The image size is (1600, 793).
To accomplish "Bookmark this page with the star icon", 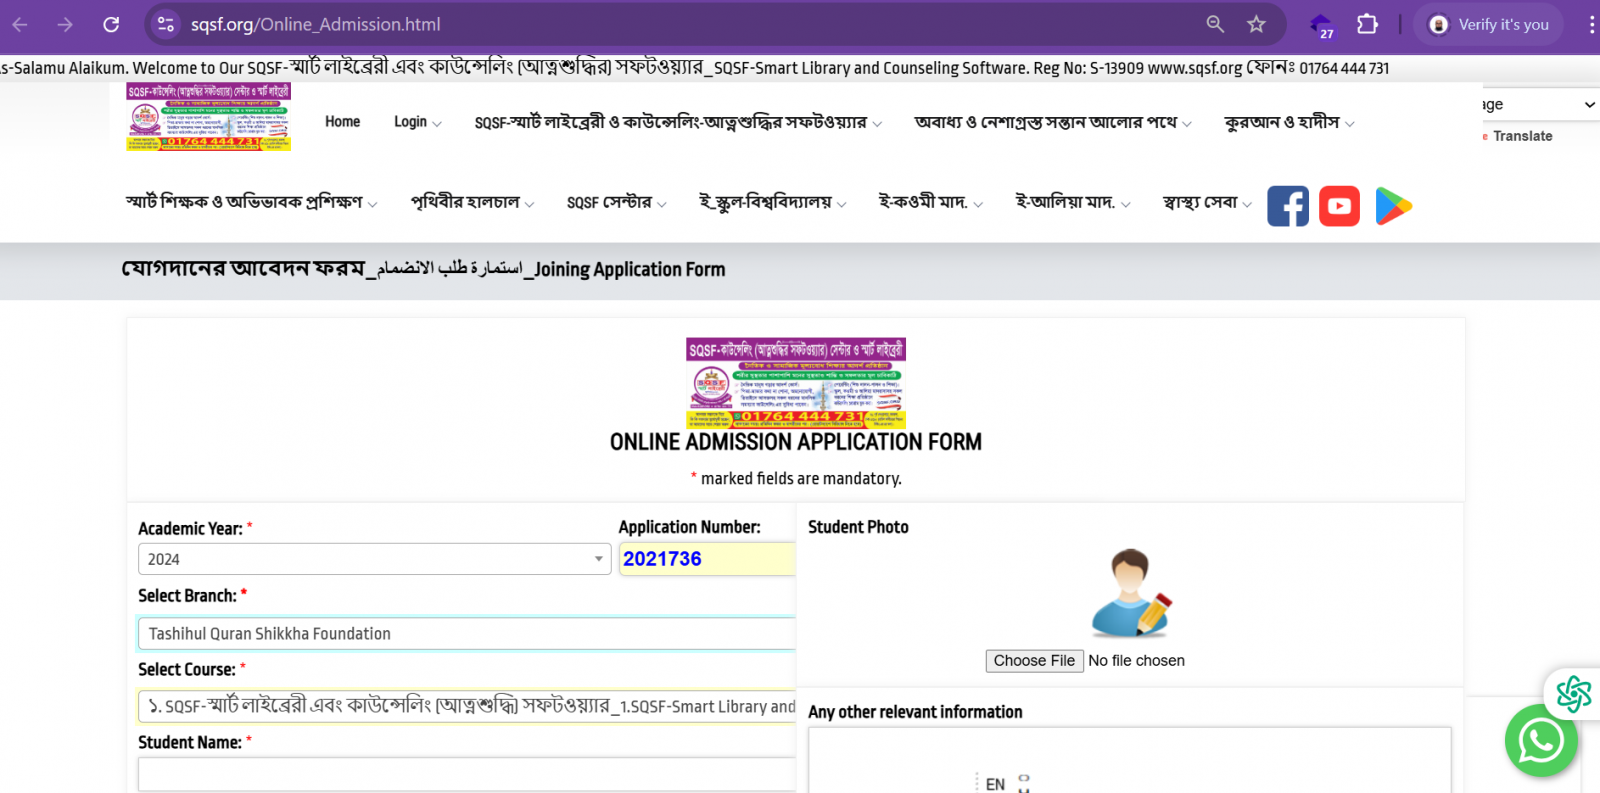I will (1256, 24).
